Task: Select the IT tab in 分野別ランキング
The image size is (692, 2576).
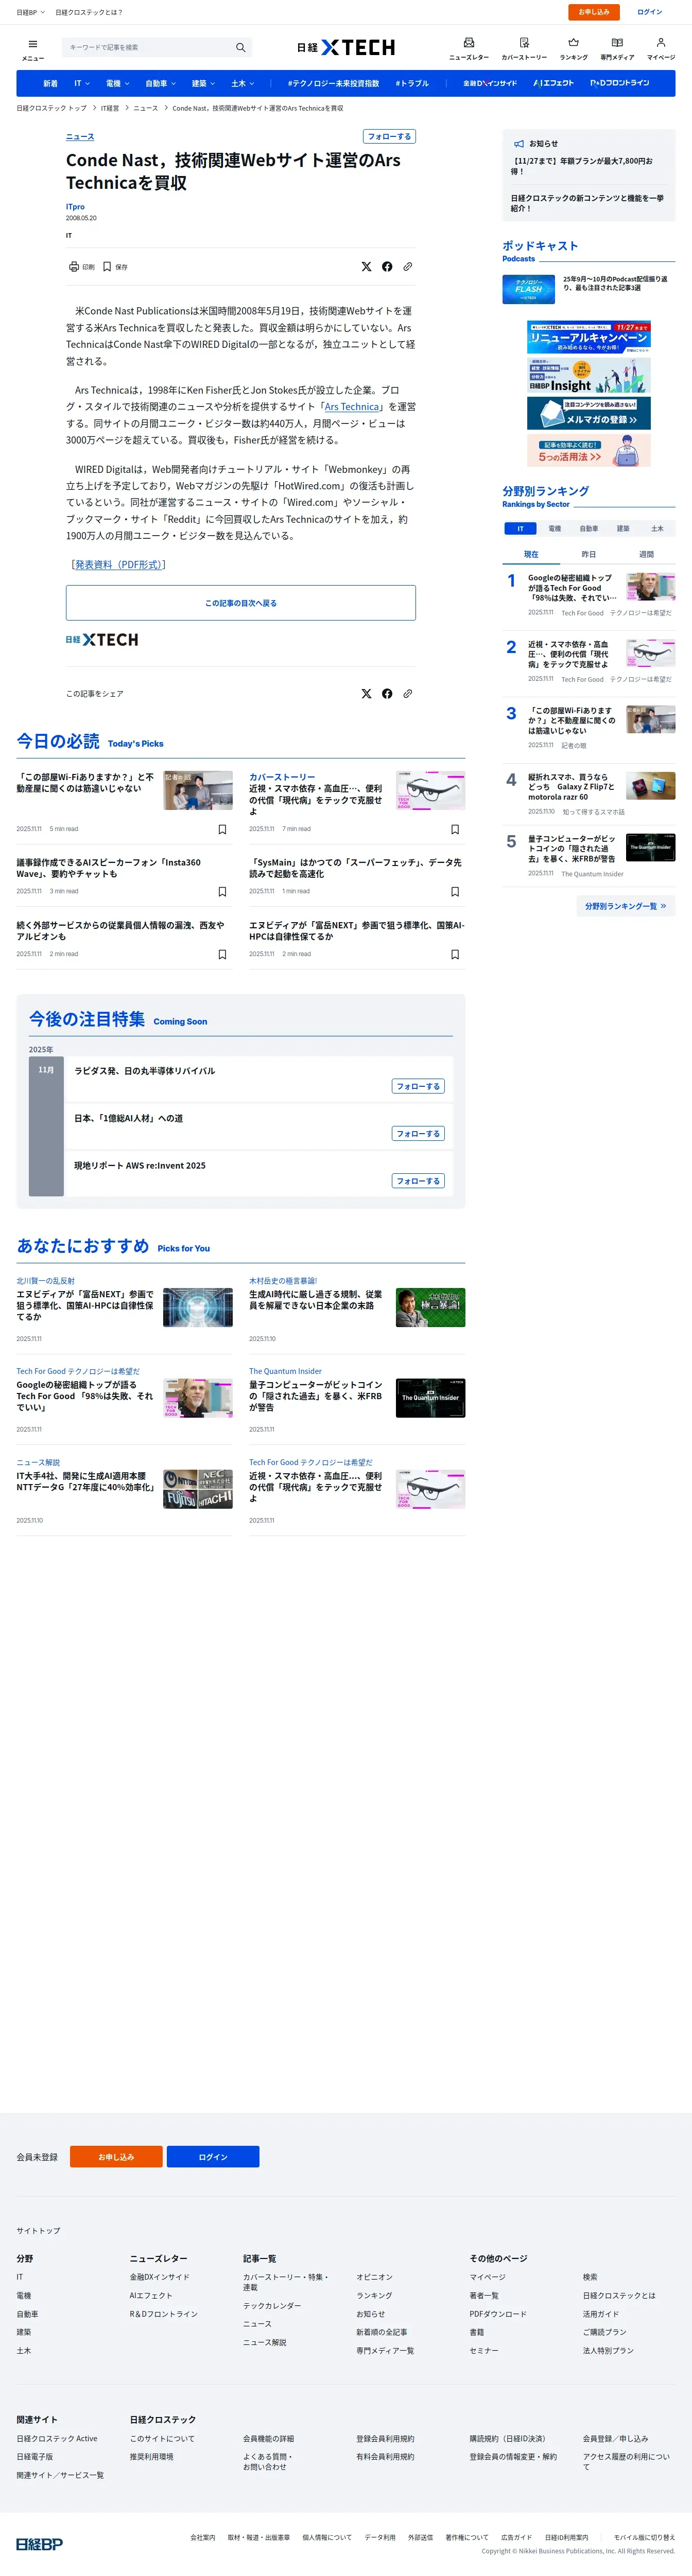Action: pos(520,528)
